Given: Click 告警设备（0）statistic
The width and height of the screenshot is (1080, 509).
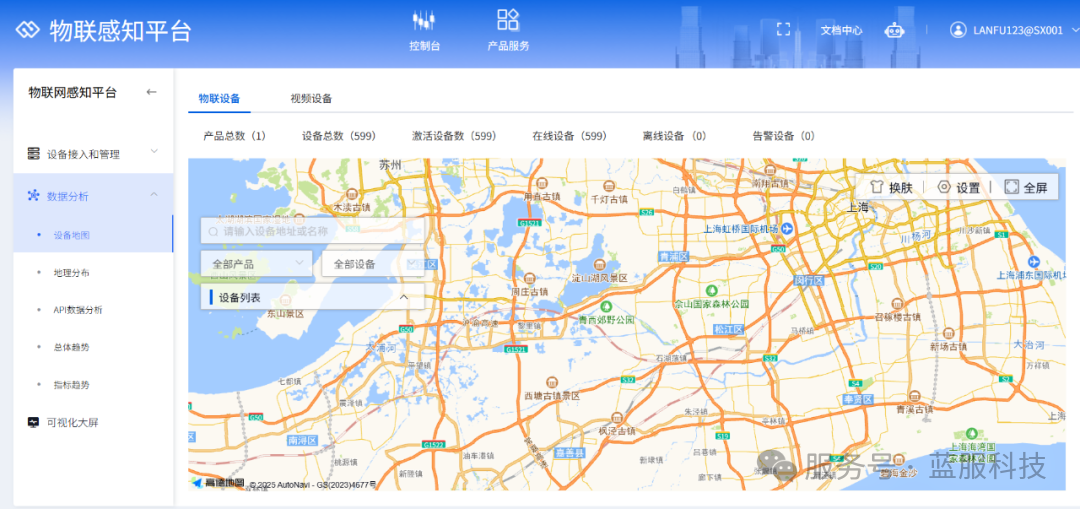Looking at the screenshot, I should (784, 136).
